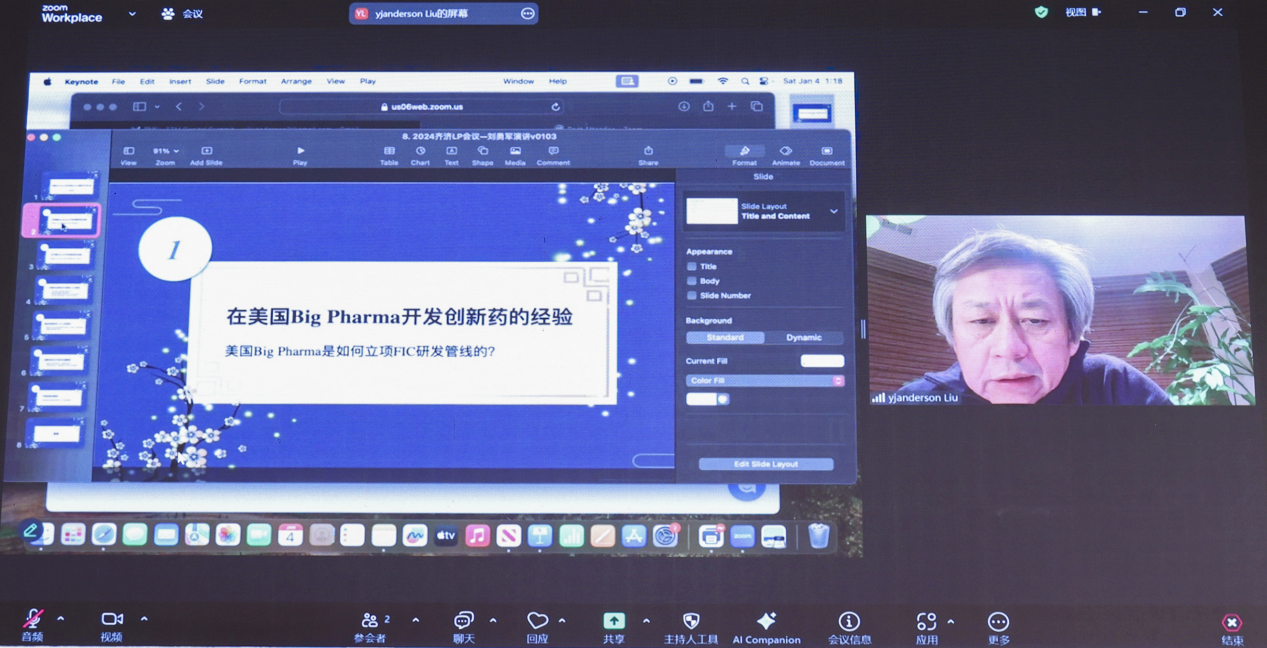Unmute the microphone with the 音频 icon
Viewport: 1267px width, 648px height.
[x=33, y=620]
